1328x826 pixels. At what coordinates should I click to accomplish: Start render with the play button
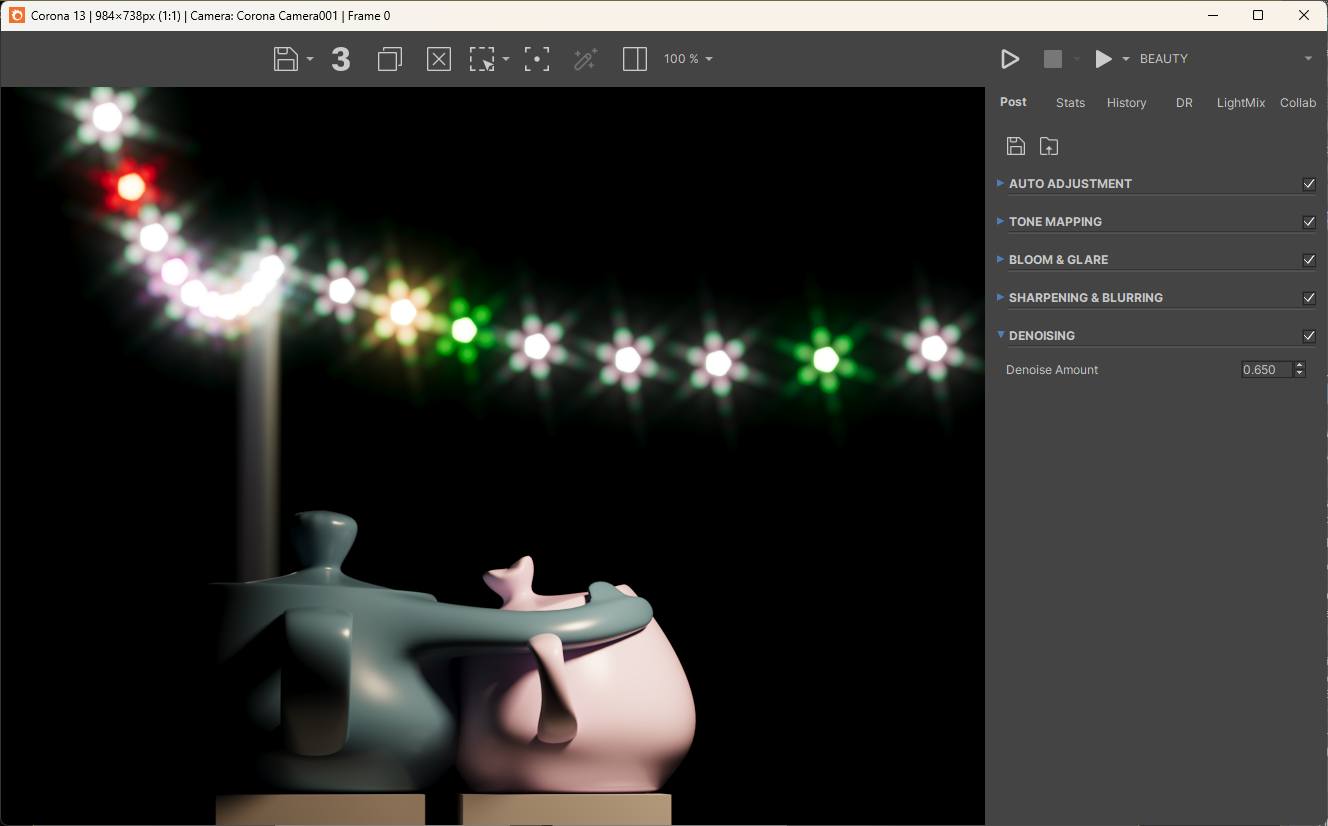pyautogui.click(x=1010, y=59)
